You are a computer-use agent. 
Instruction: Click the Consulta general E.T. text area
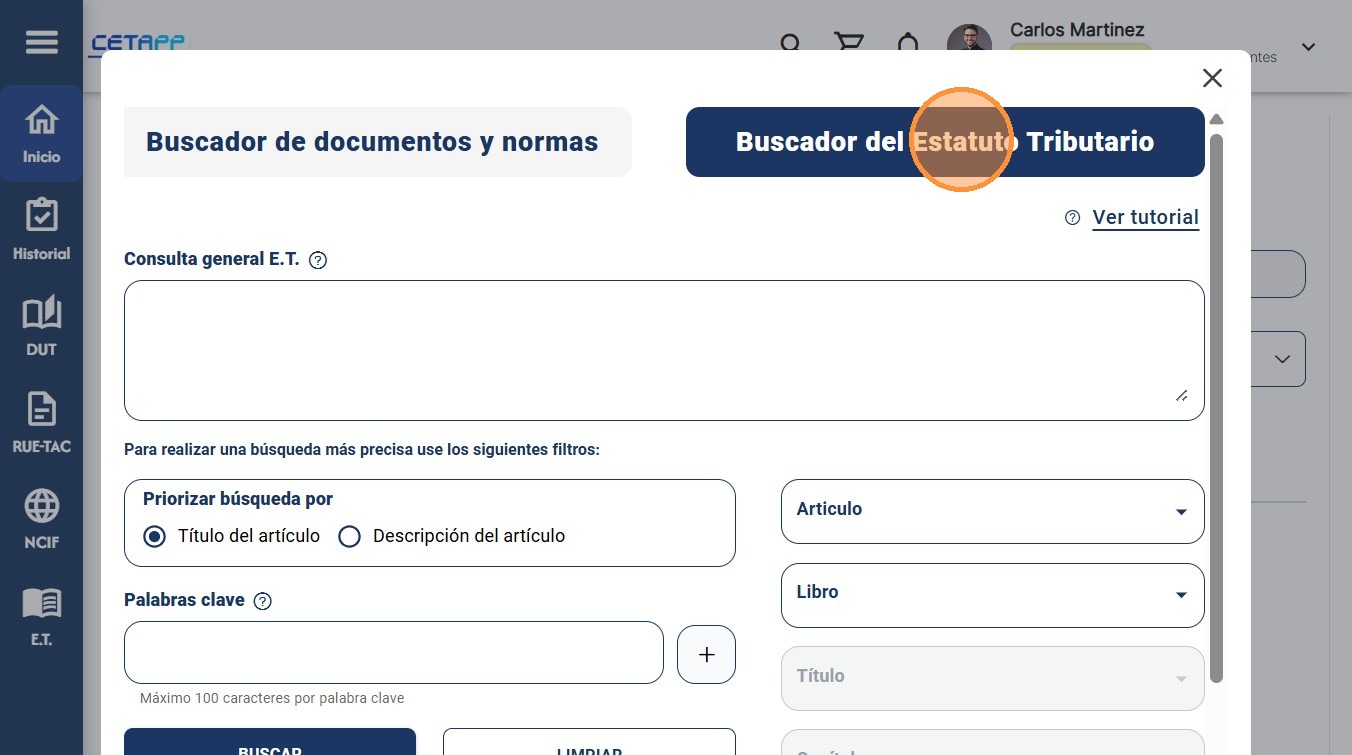(x=664, y=350)
